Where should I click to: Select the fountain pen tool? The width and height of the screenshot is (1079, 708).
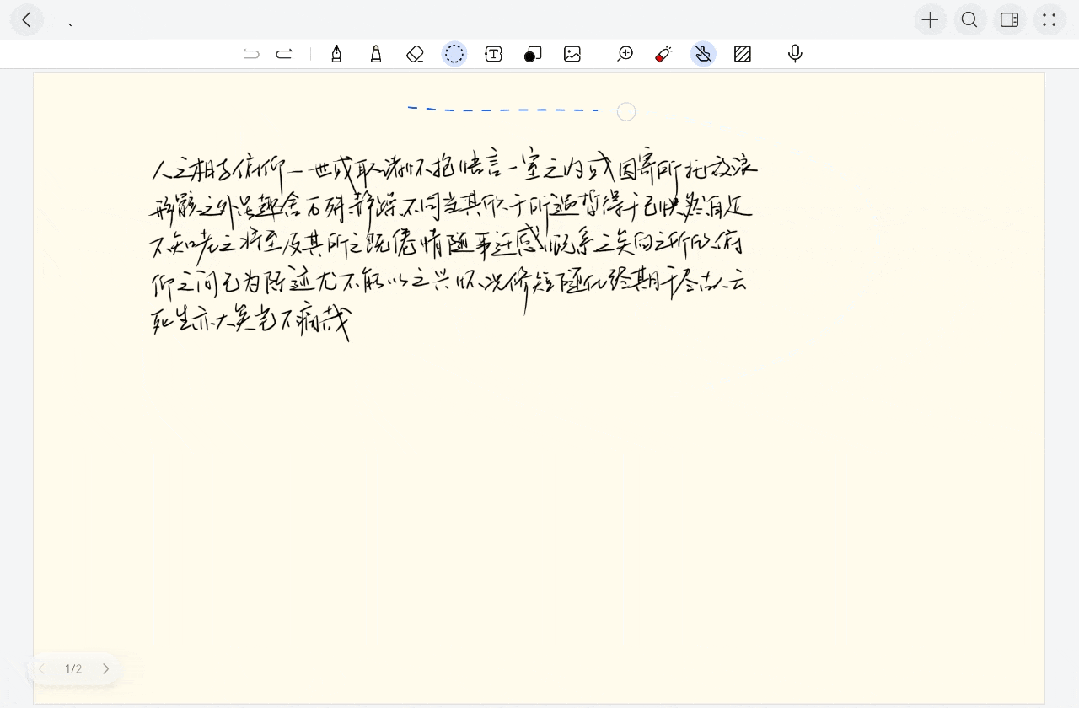pyautogui.click(x=336, y=54)
